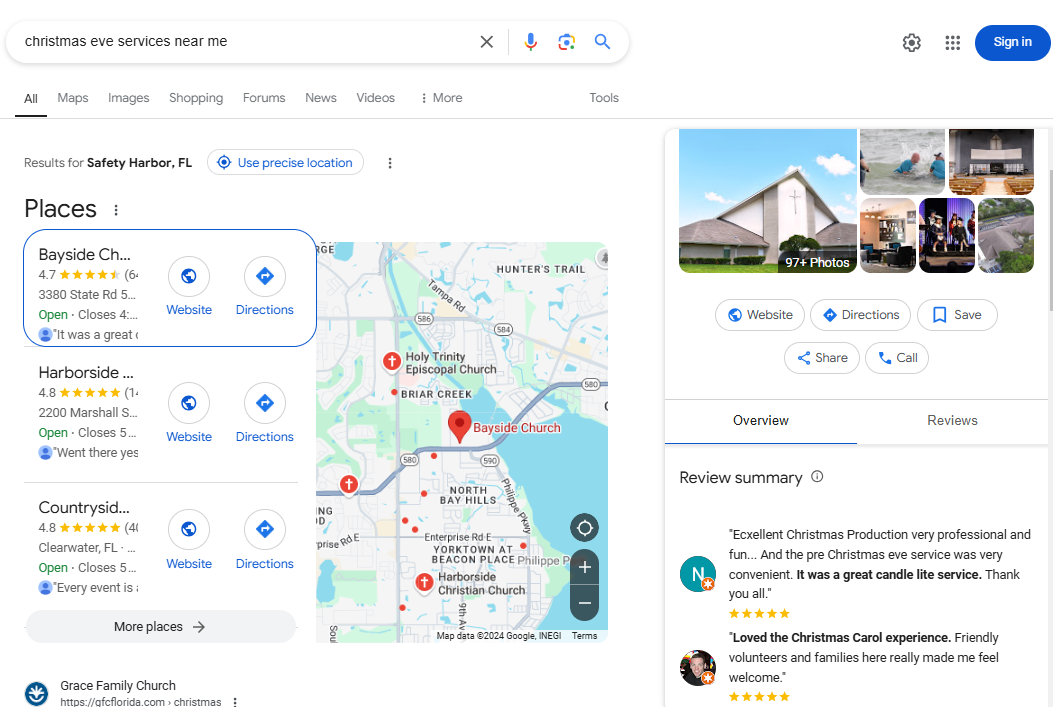Select the Countryside place listing title
This screenshot has width=1053, height=707.
point(84,508)
